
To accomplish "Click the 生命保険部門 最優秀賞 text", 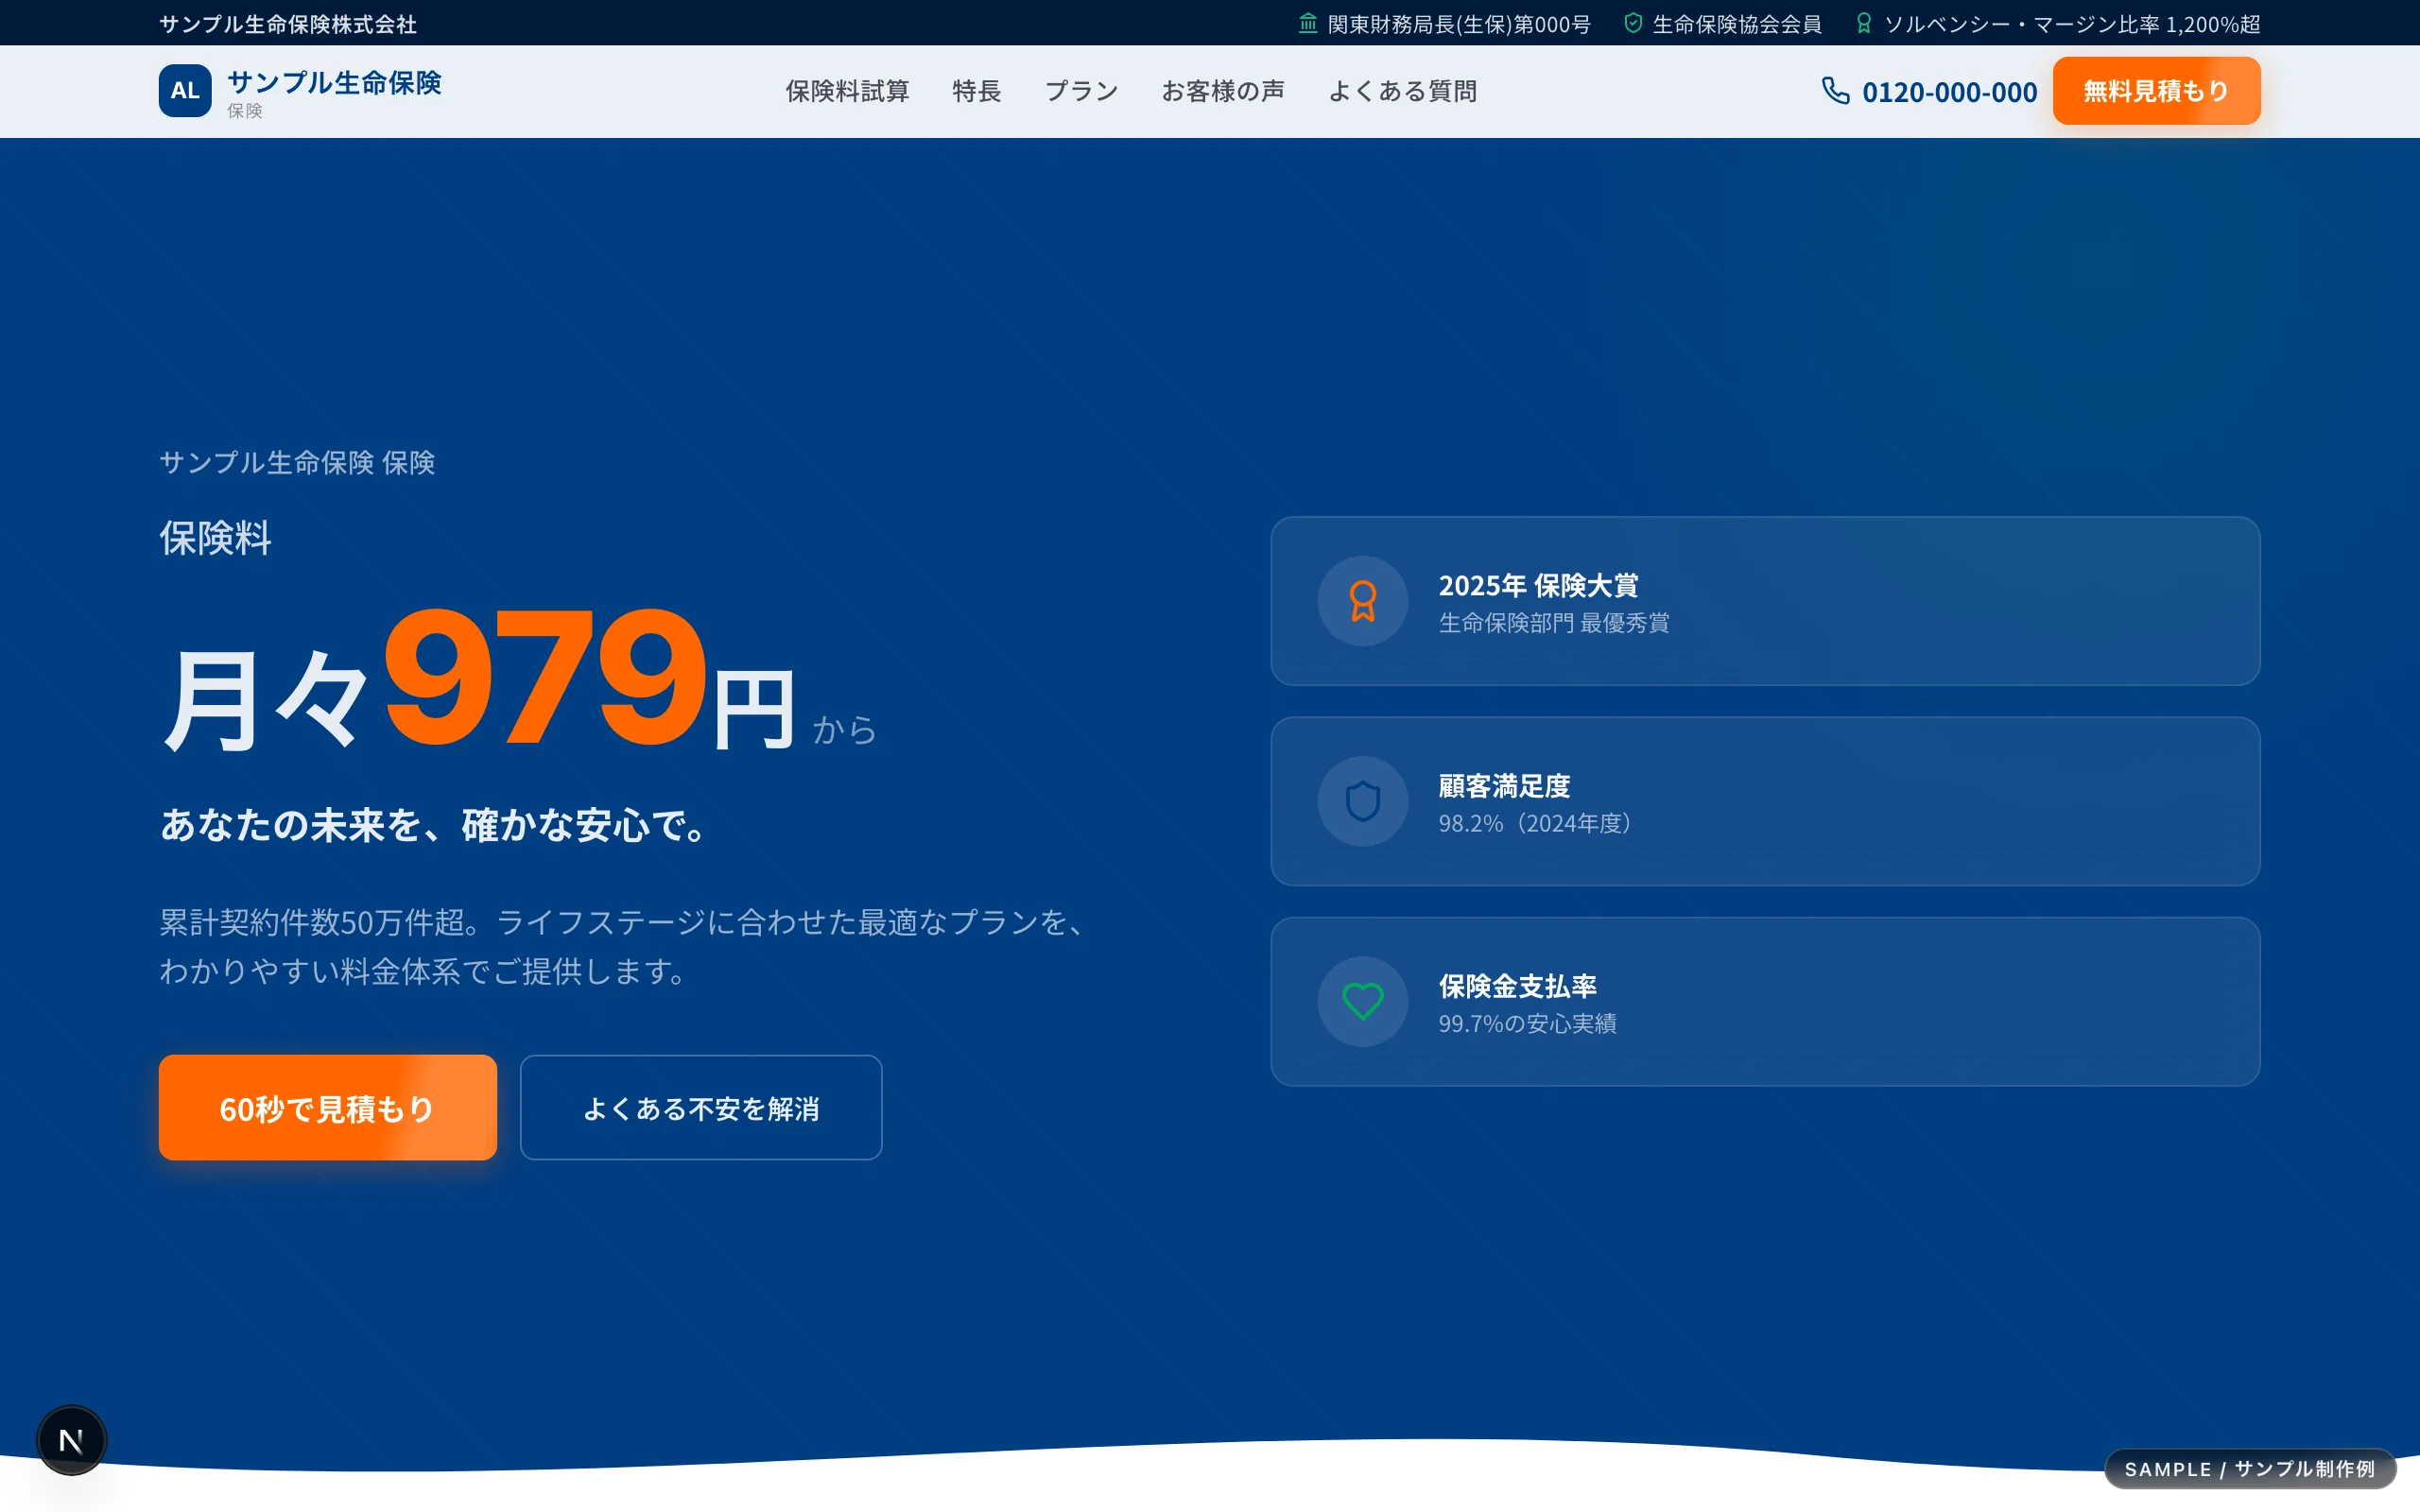I will [1554, 623].
